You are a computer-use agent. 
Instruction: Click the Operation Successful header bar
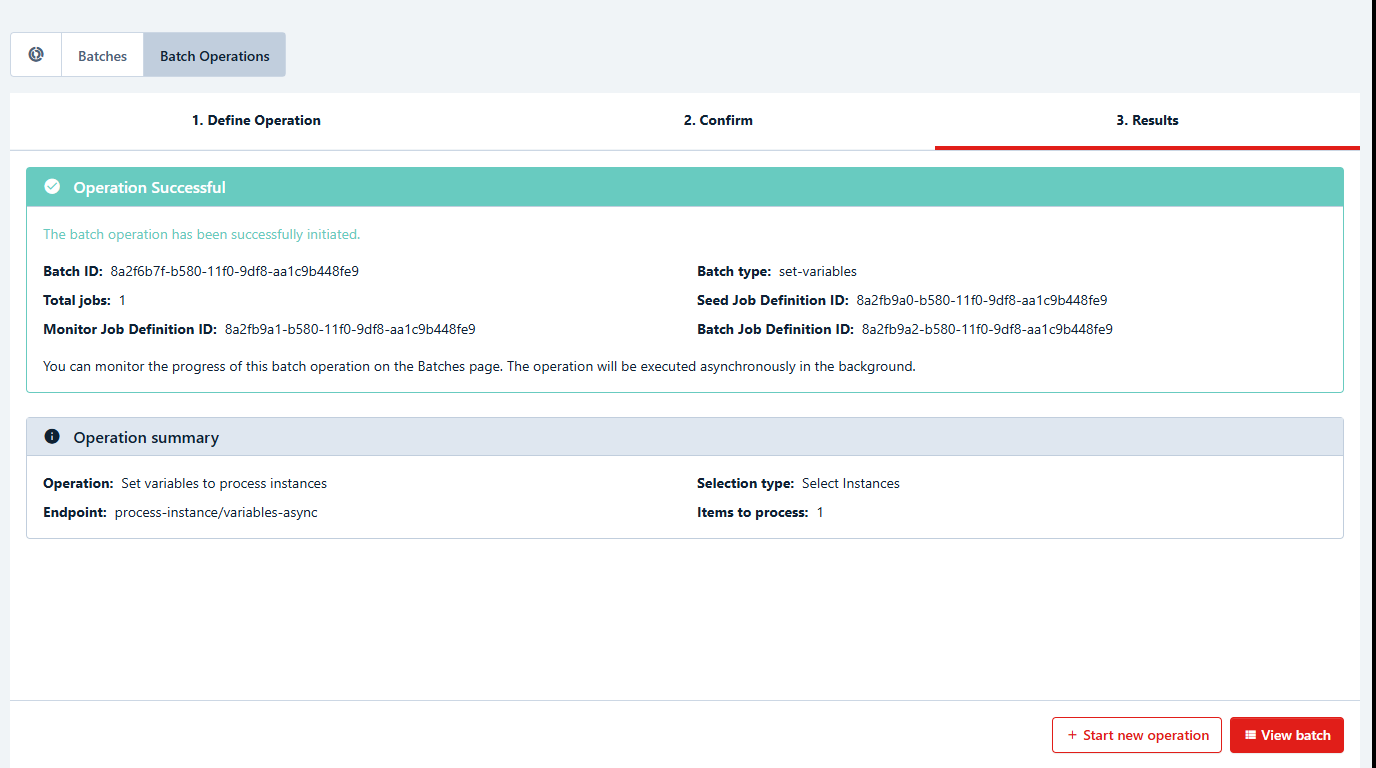[684, 187]
